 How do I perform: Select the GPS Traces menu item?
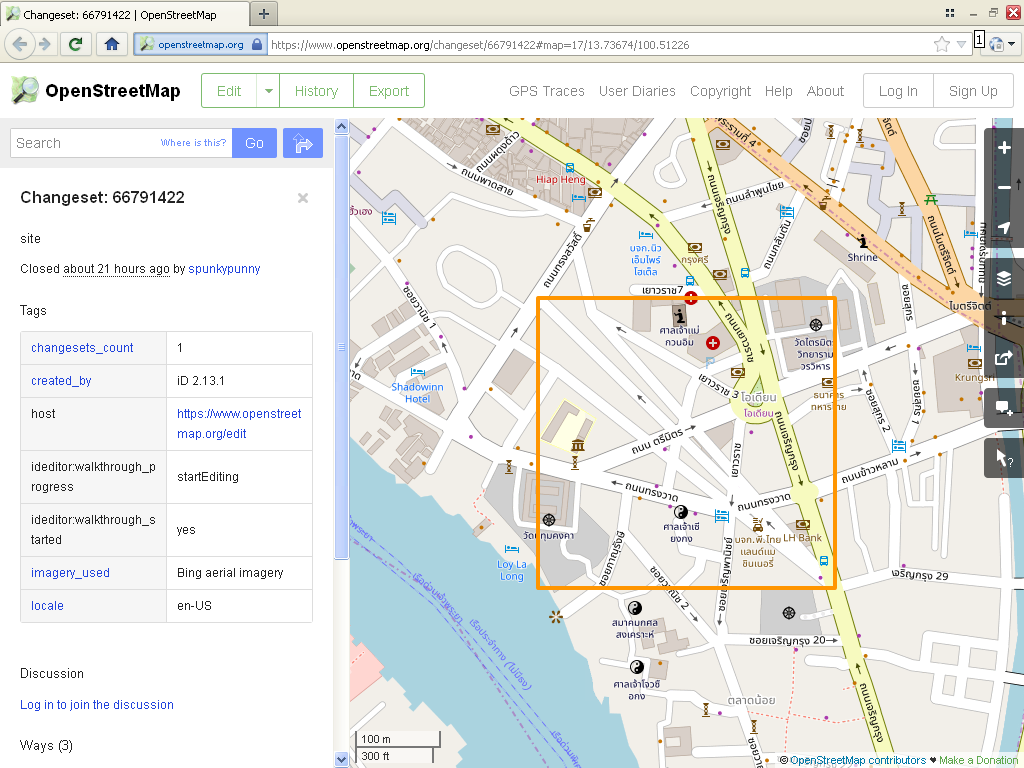546,91
